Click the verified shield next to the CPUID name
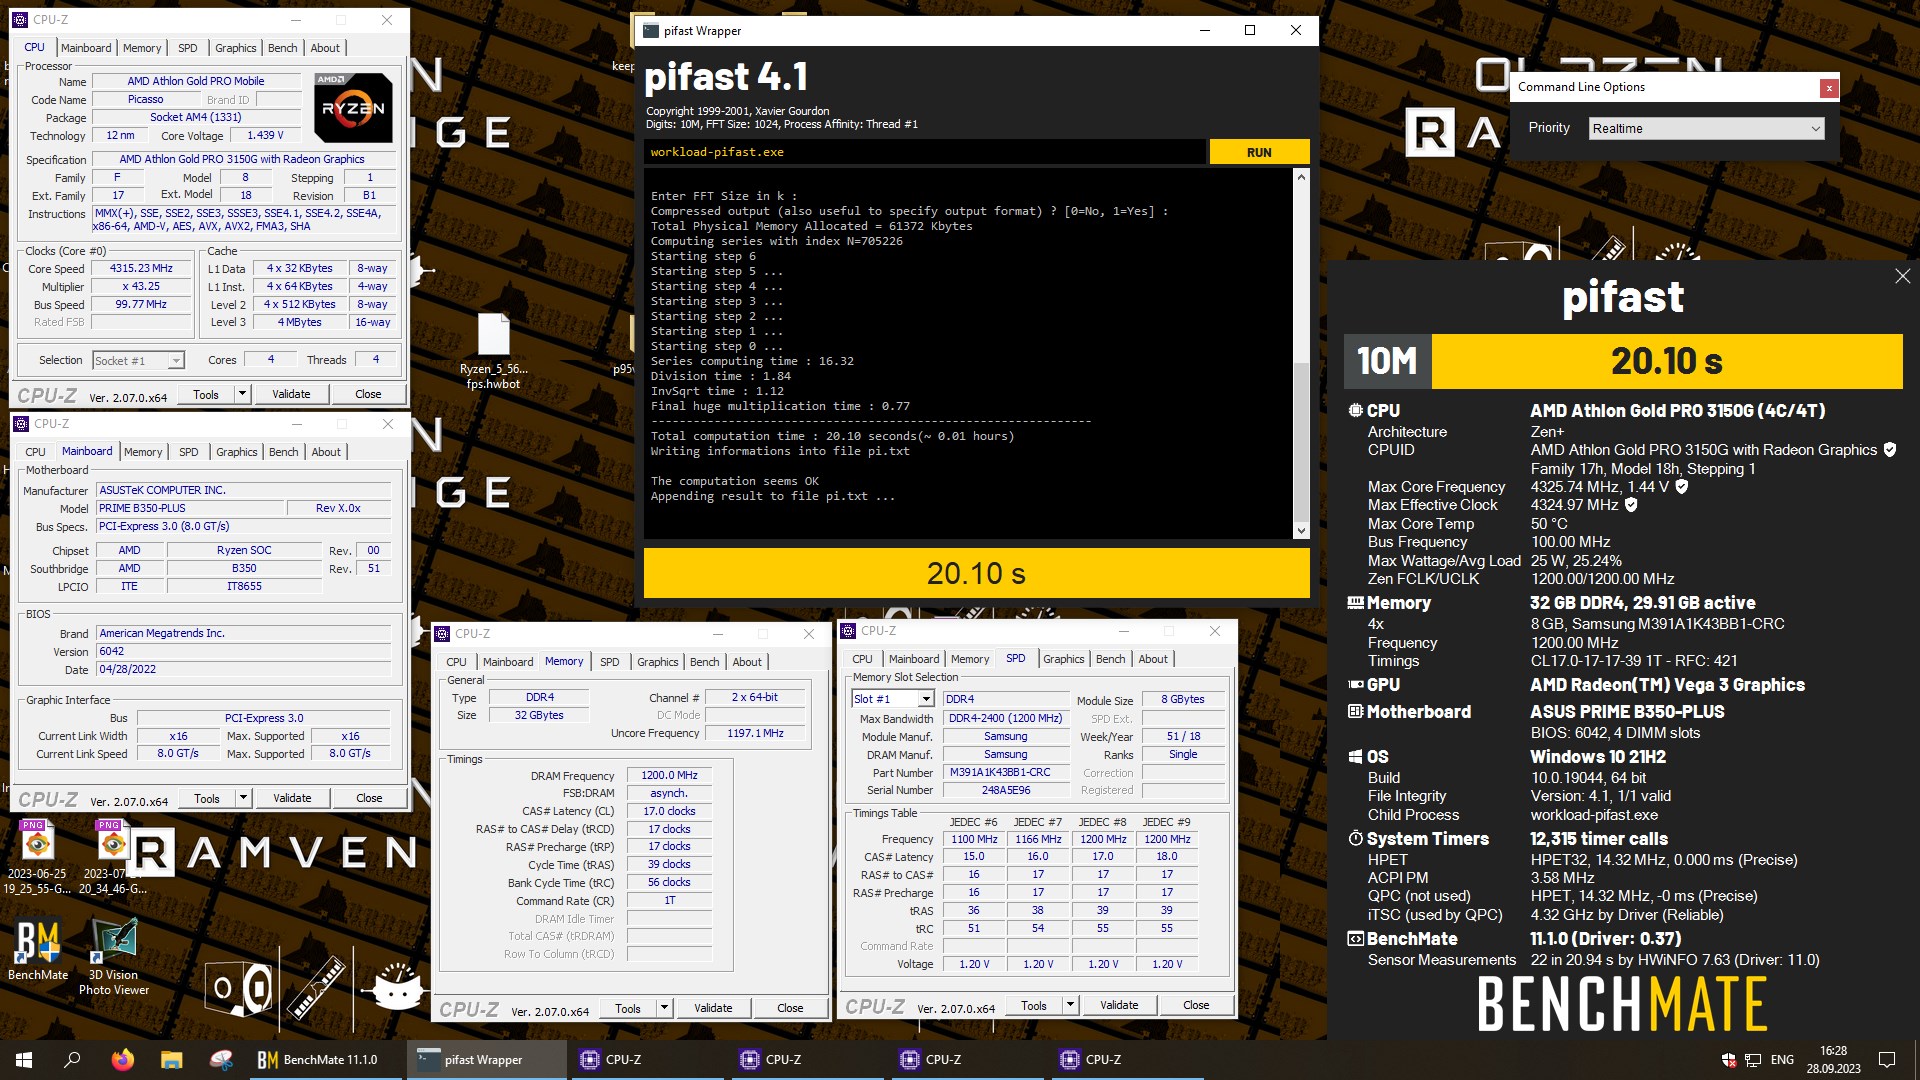 (1890, 450)
